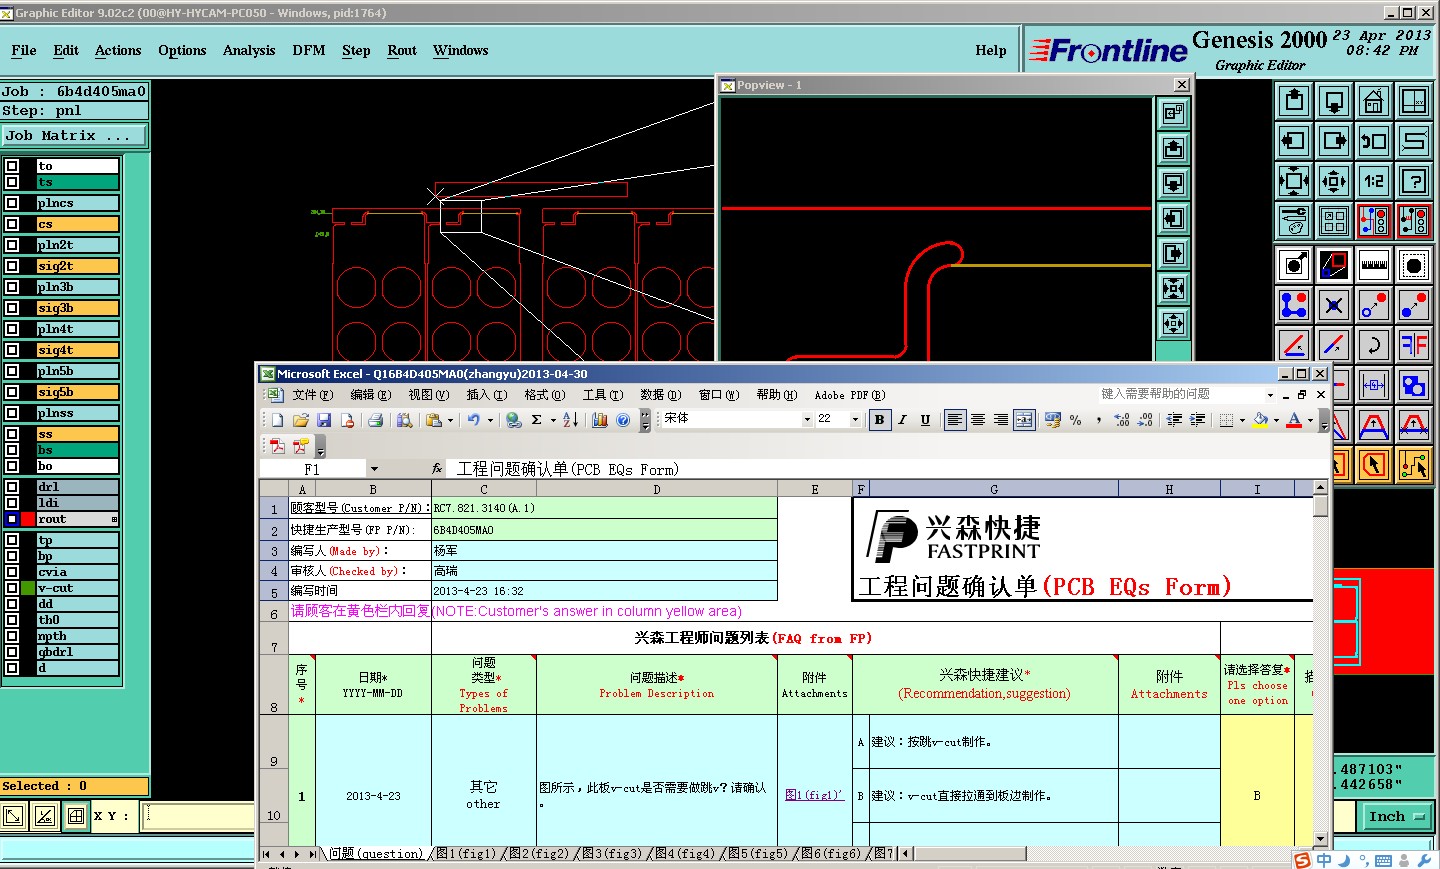Image resolution: width=1440 pixels, height=869 pixels.
Task: Expand the Borders dropdown arrow
Action: pyautogui.click(x=1242, y=420)
